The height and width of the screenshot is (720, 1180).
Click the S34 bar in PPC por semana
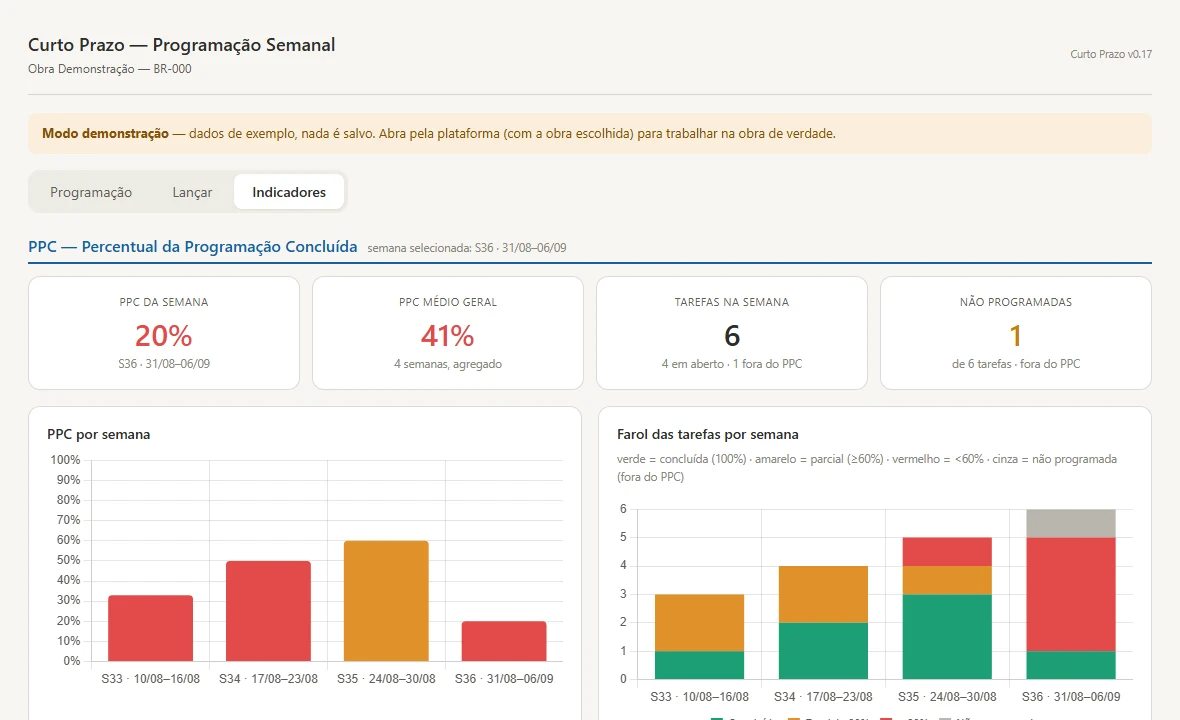[269, 611]
